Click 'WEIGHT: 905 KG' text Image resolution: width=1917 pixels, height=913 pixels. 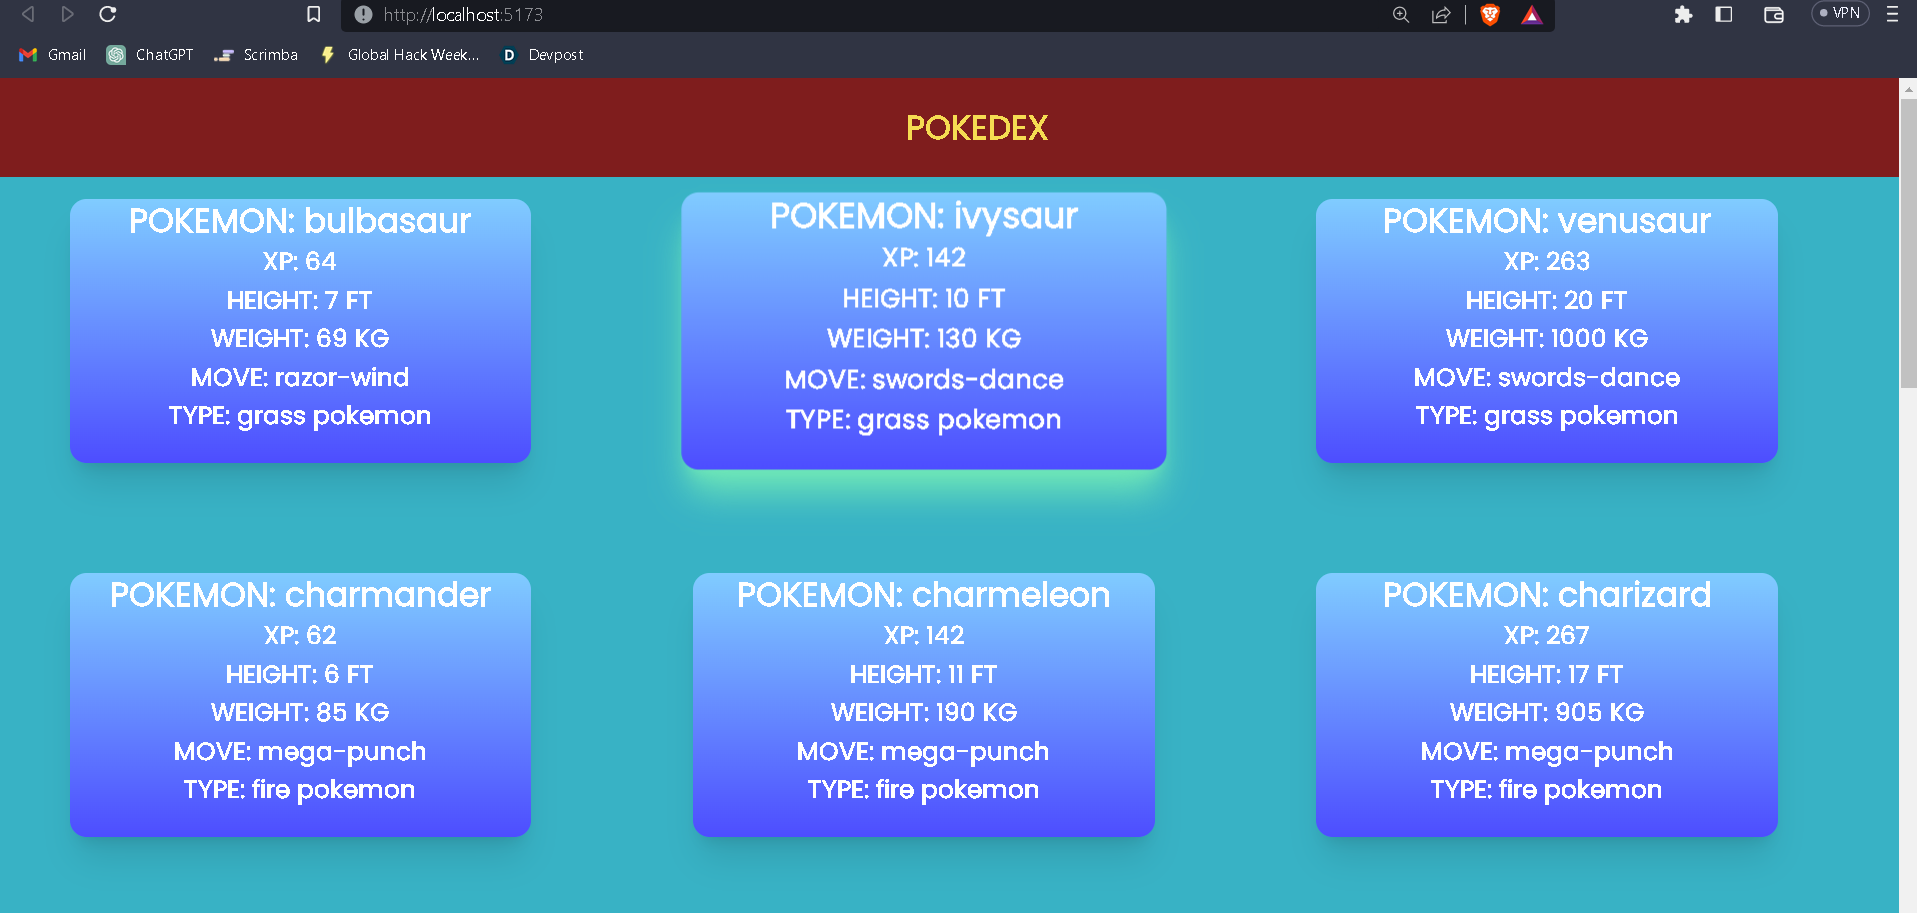click(1547, 712)
